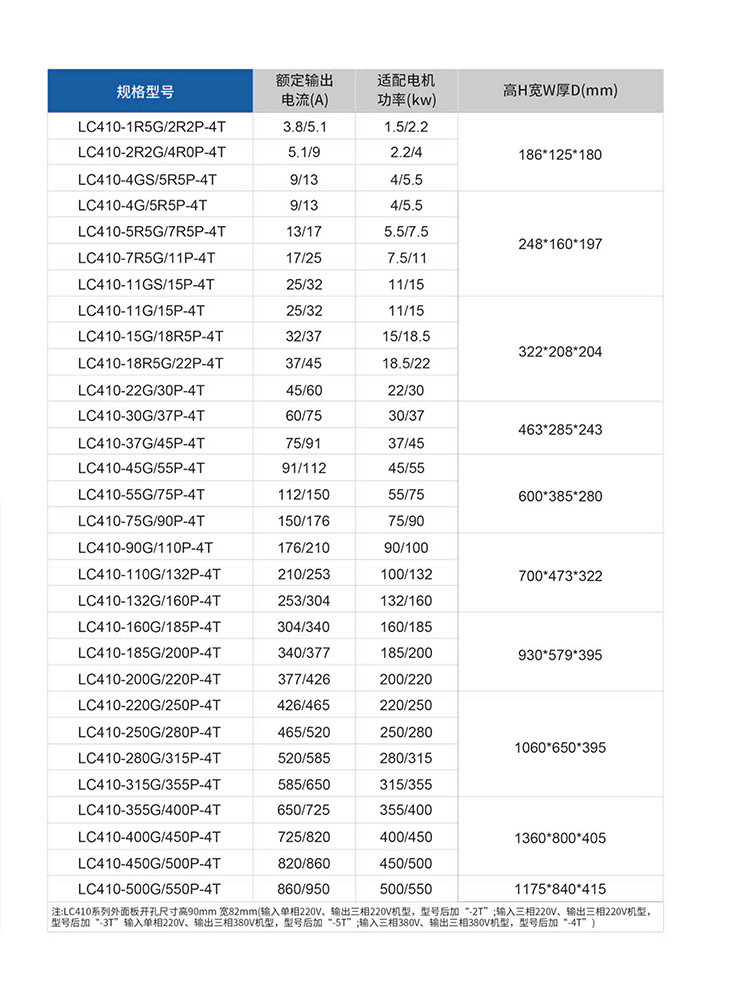Click the 1060*650*395 dimensions value

pyautogui.click(x=560, y=747)
